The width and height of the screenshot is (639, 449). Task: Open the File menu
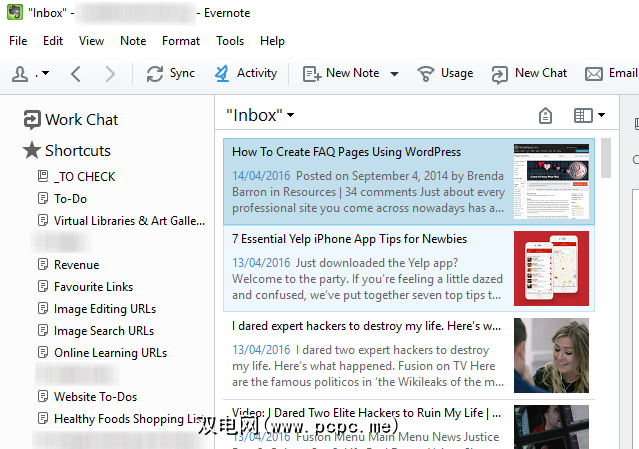[18, 41]
